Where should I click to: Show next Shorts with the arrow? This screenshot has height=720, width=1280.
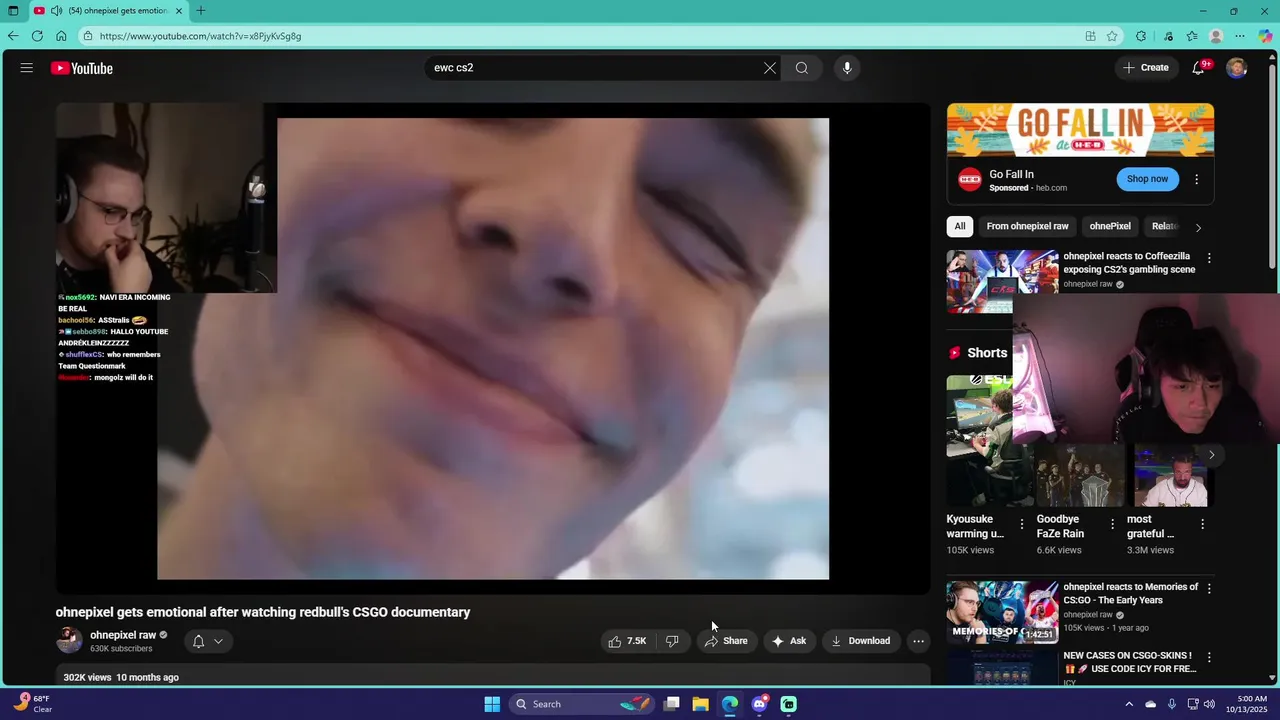[1211, 455]
